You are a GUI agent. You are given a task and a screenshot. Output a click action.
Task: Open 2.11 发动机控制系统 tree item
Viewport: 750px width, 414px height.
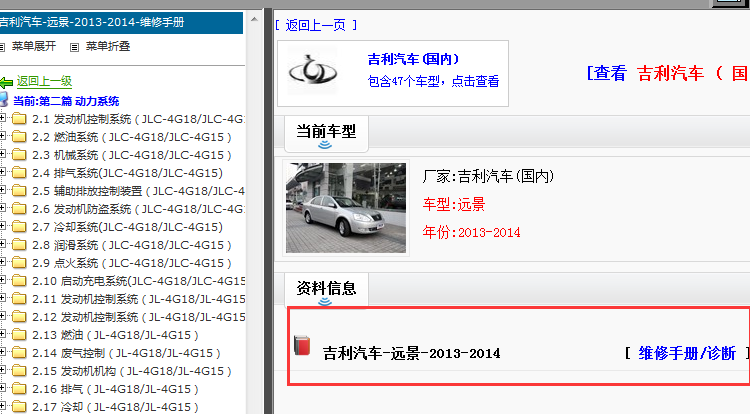pos(138,299)
